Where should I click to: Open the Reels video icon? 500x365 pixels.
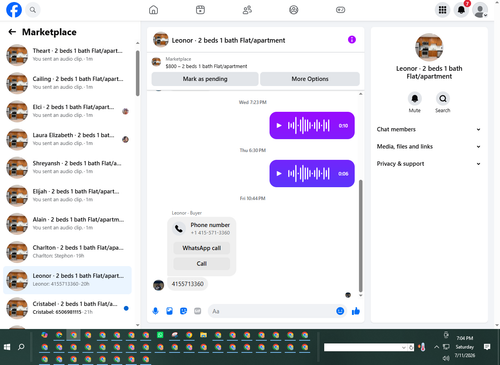(200, 10)
